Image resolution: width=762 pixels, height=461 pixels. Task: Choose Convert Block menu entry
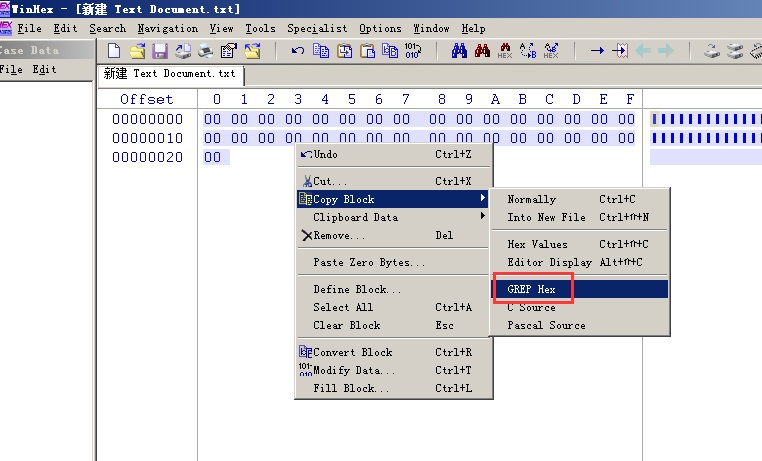point(394,352)
